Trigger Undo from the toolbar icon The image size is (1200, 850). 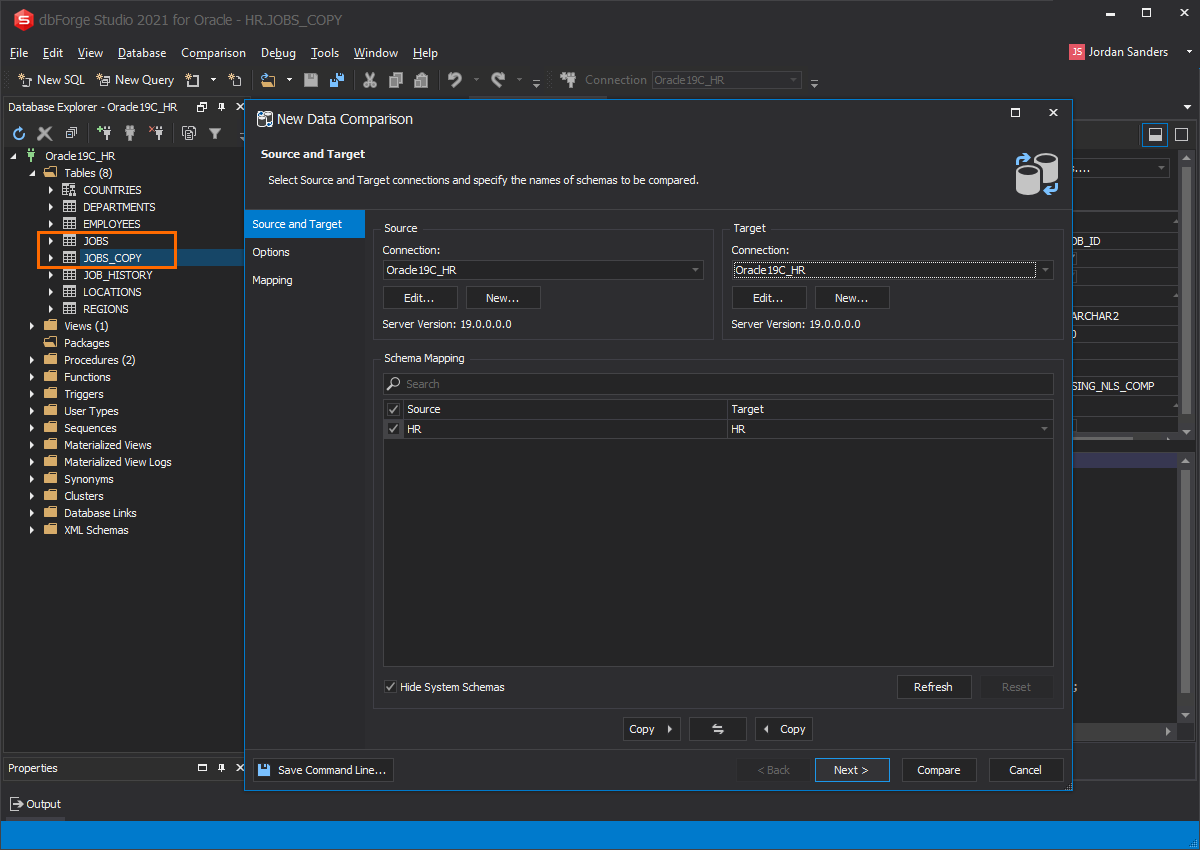coord(455,79)
